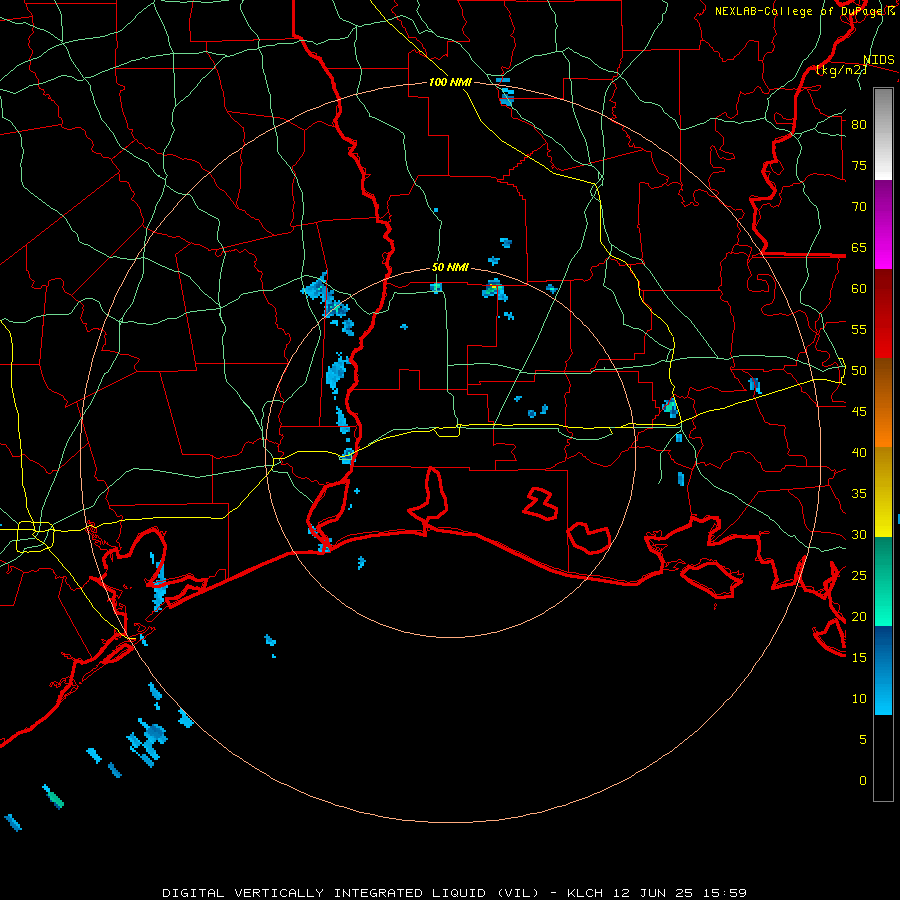Select the 10 value on the scale

click(859, 699)
